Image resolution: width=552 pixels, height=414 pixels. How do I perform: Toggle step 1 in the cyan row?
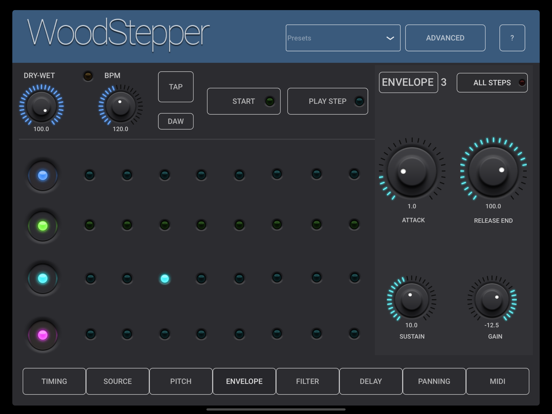pos(90,278)
